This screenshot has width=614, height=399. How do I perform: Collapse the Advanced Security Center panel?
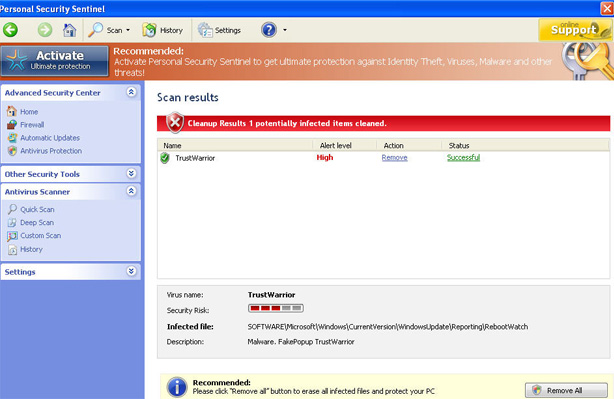131,92
